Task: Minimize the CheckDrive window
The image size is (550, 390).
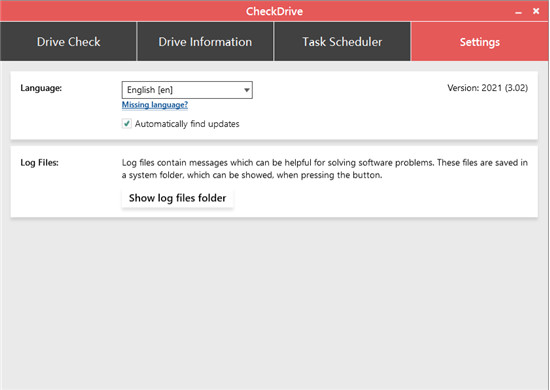Action: point(519,12)
